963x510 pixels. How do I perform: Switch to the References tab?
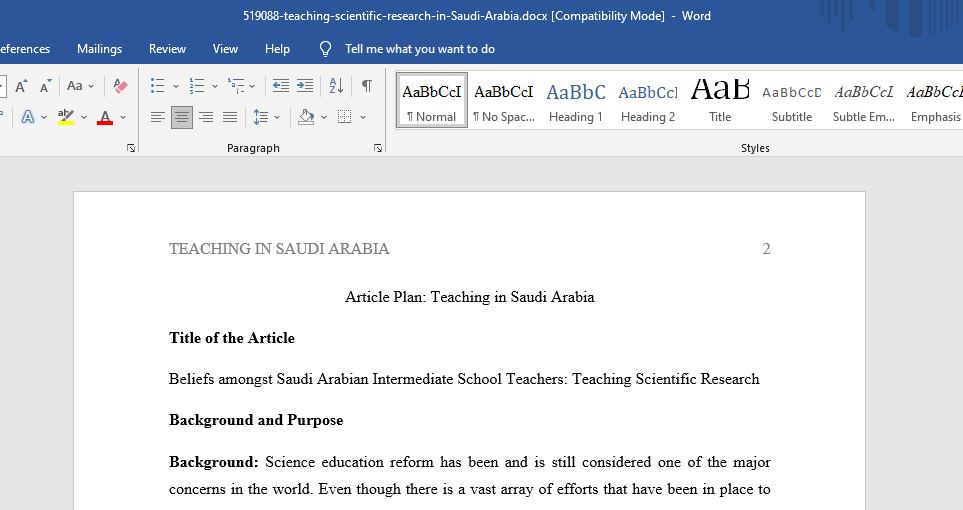25,49
